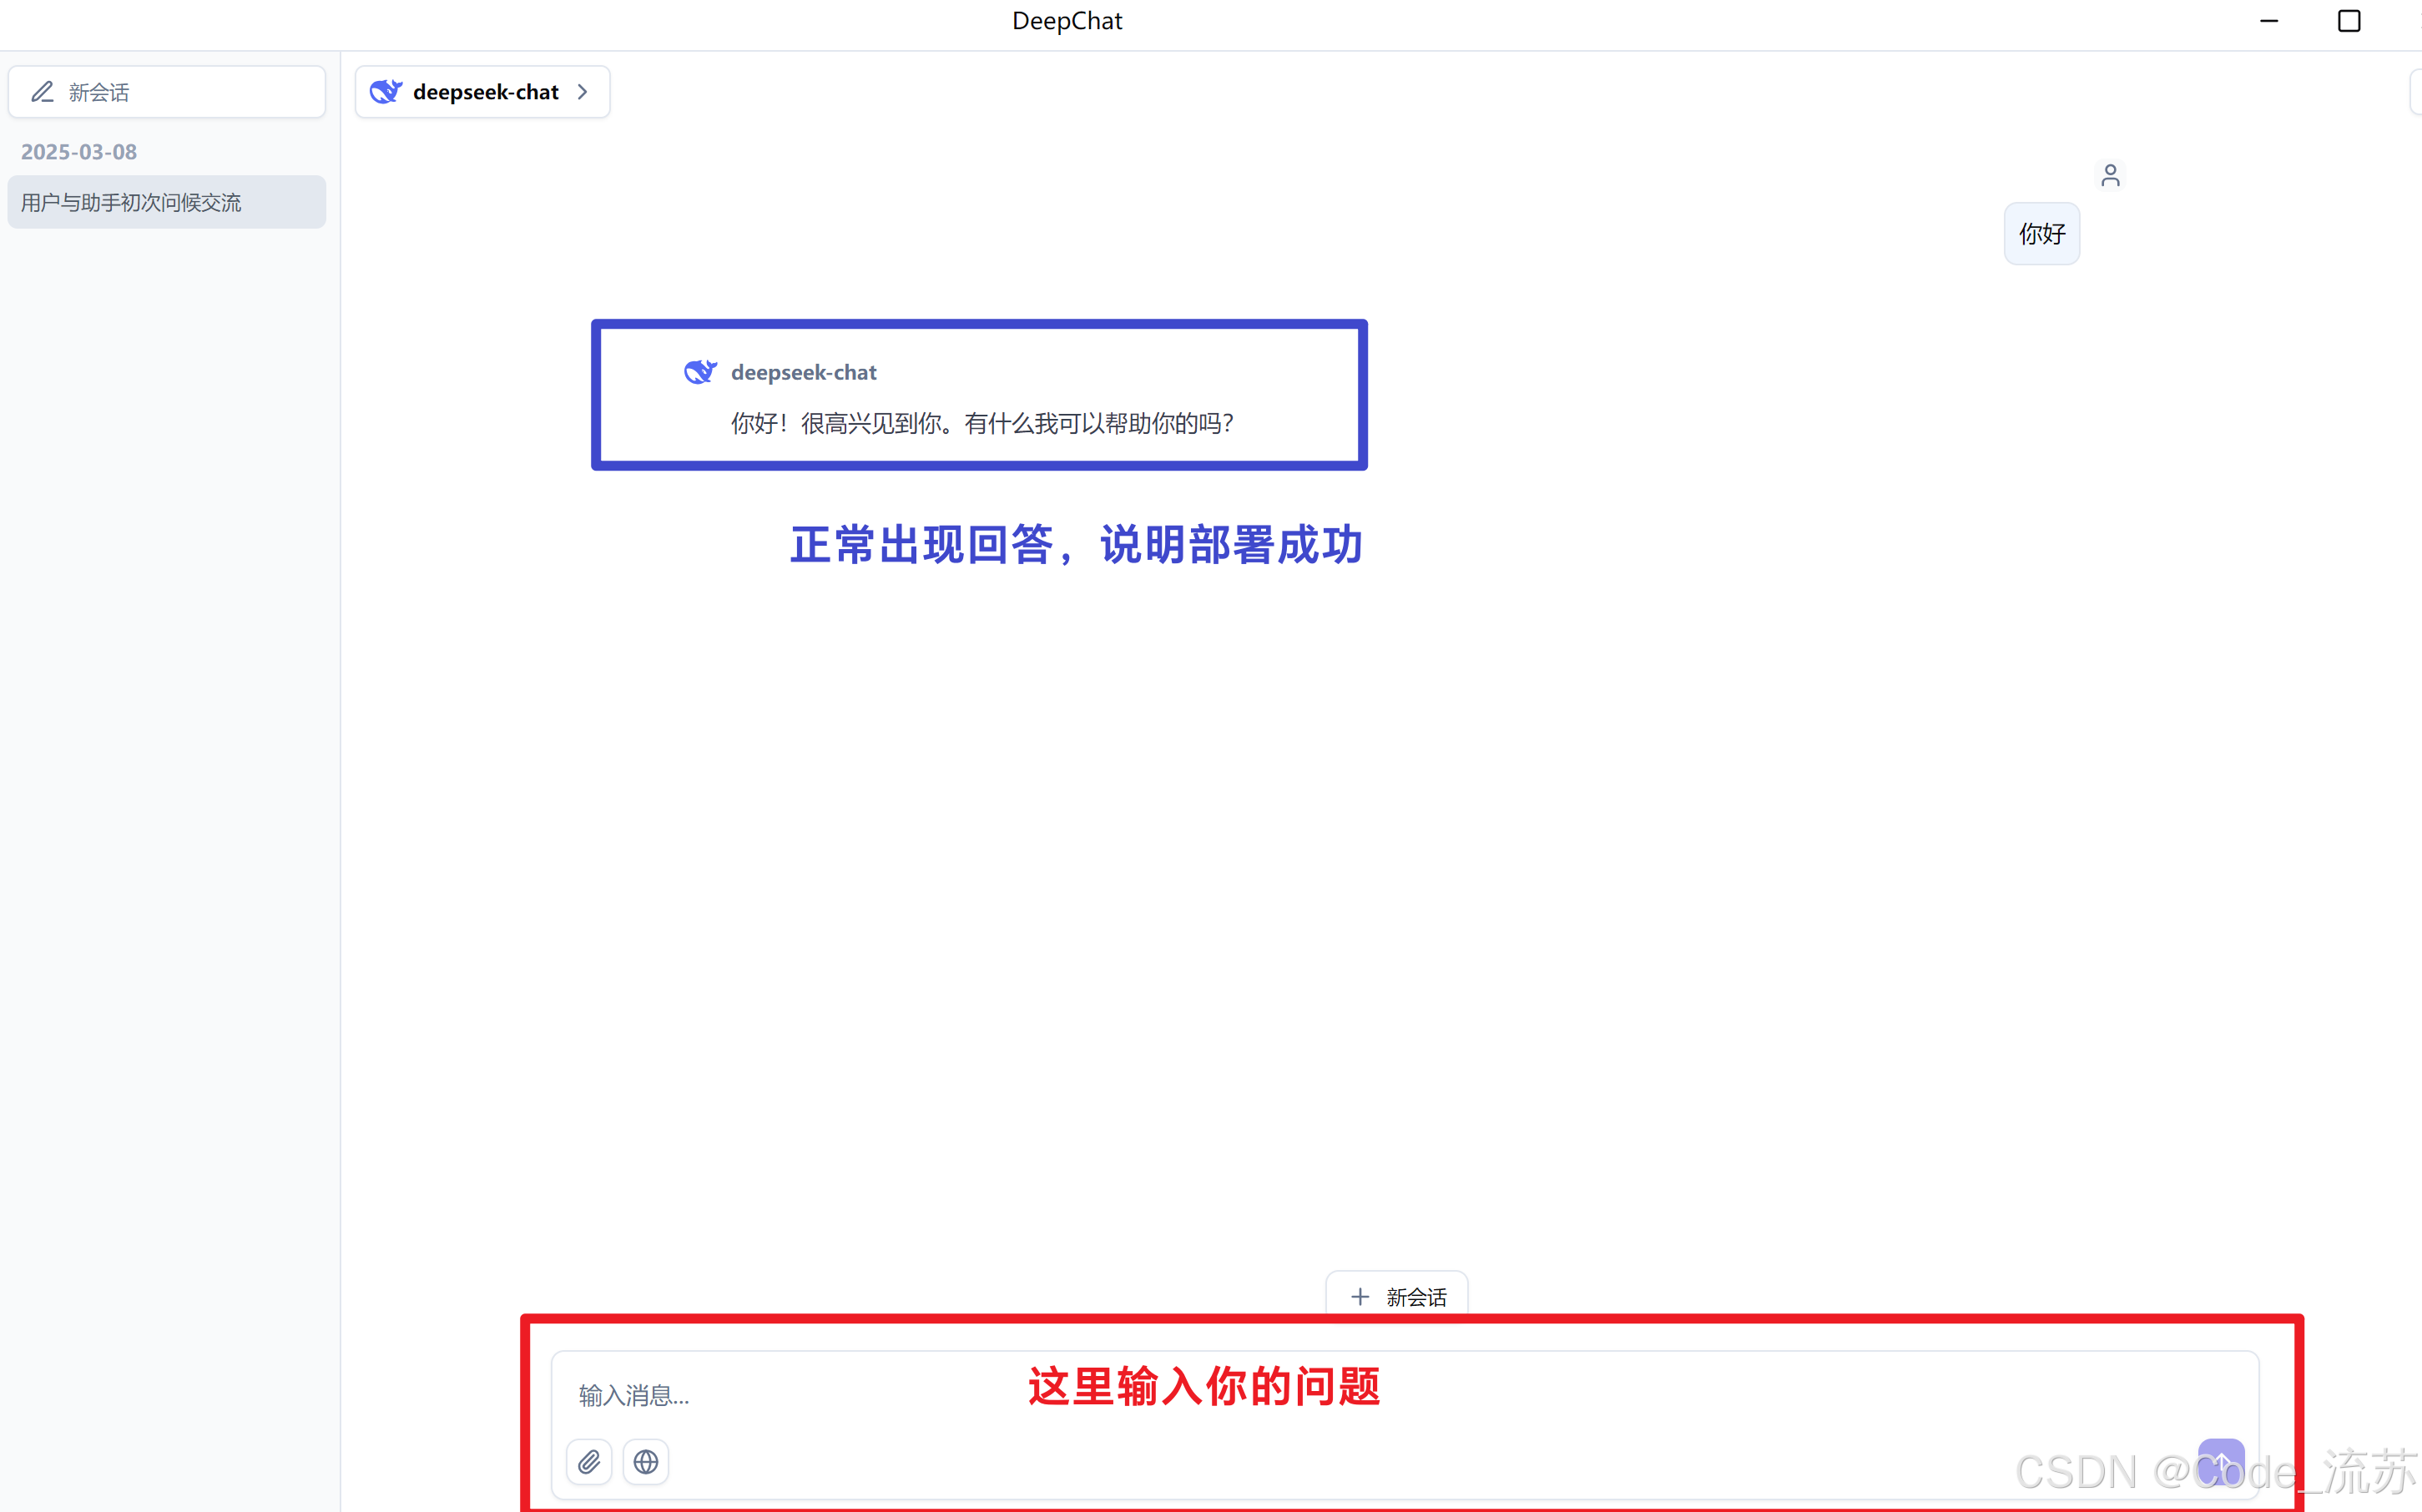Click the 2025-03-08 date group header

[79, 152]
